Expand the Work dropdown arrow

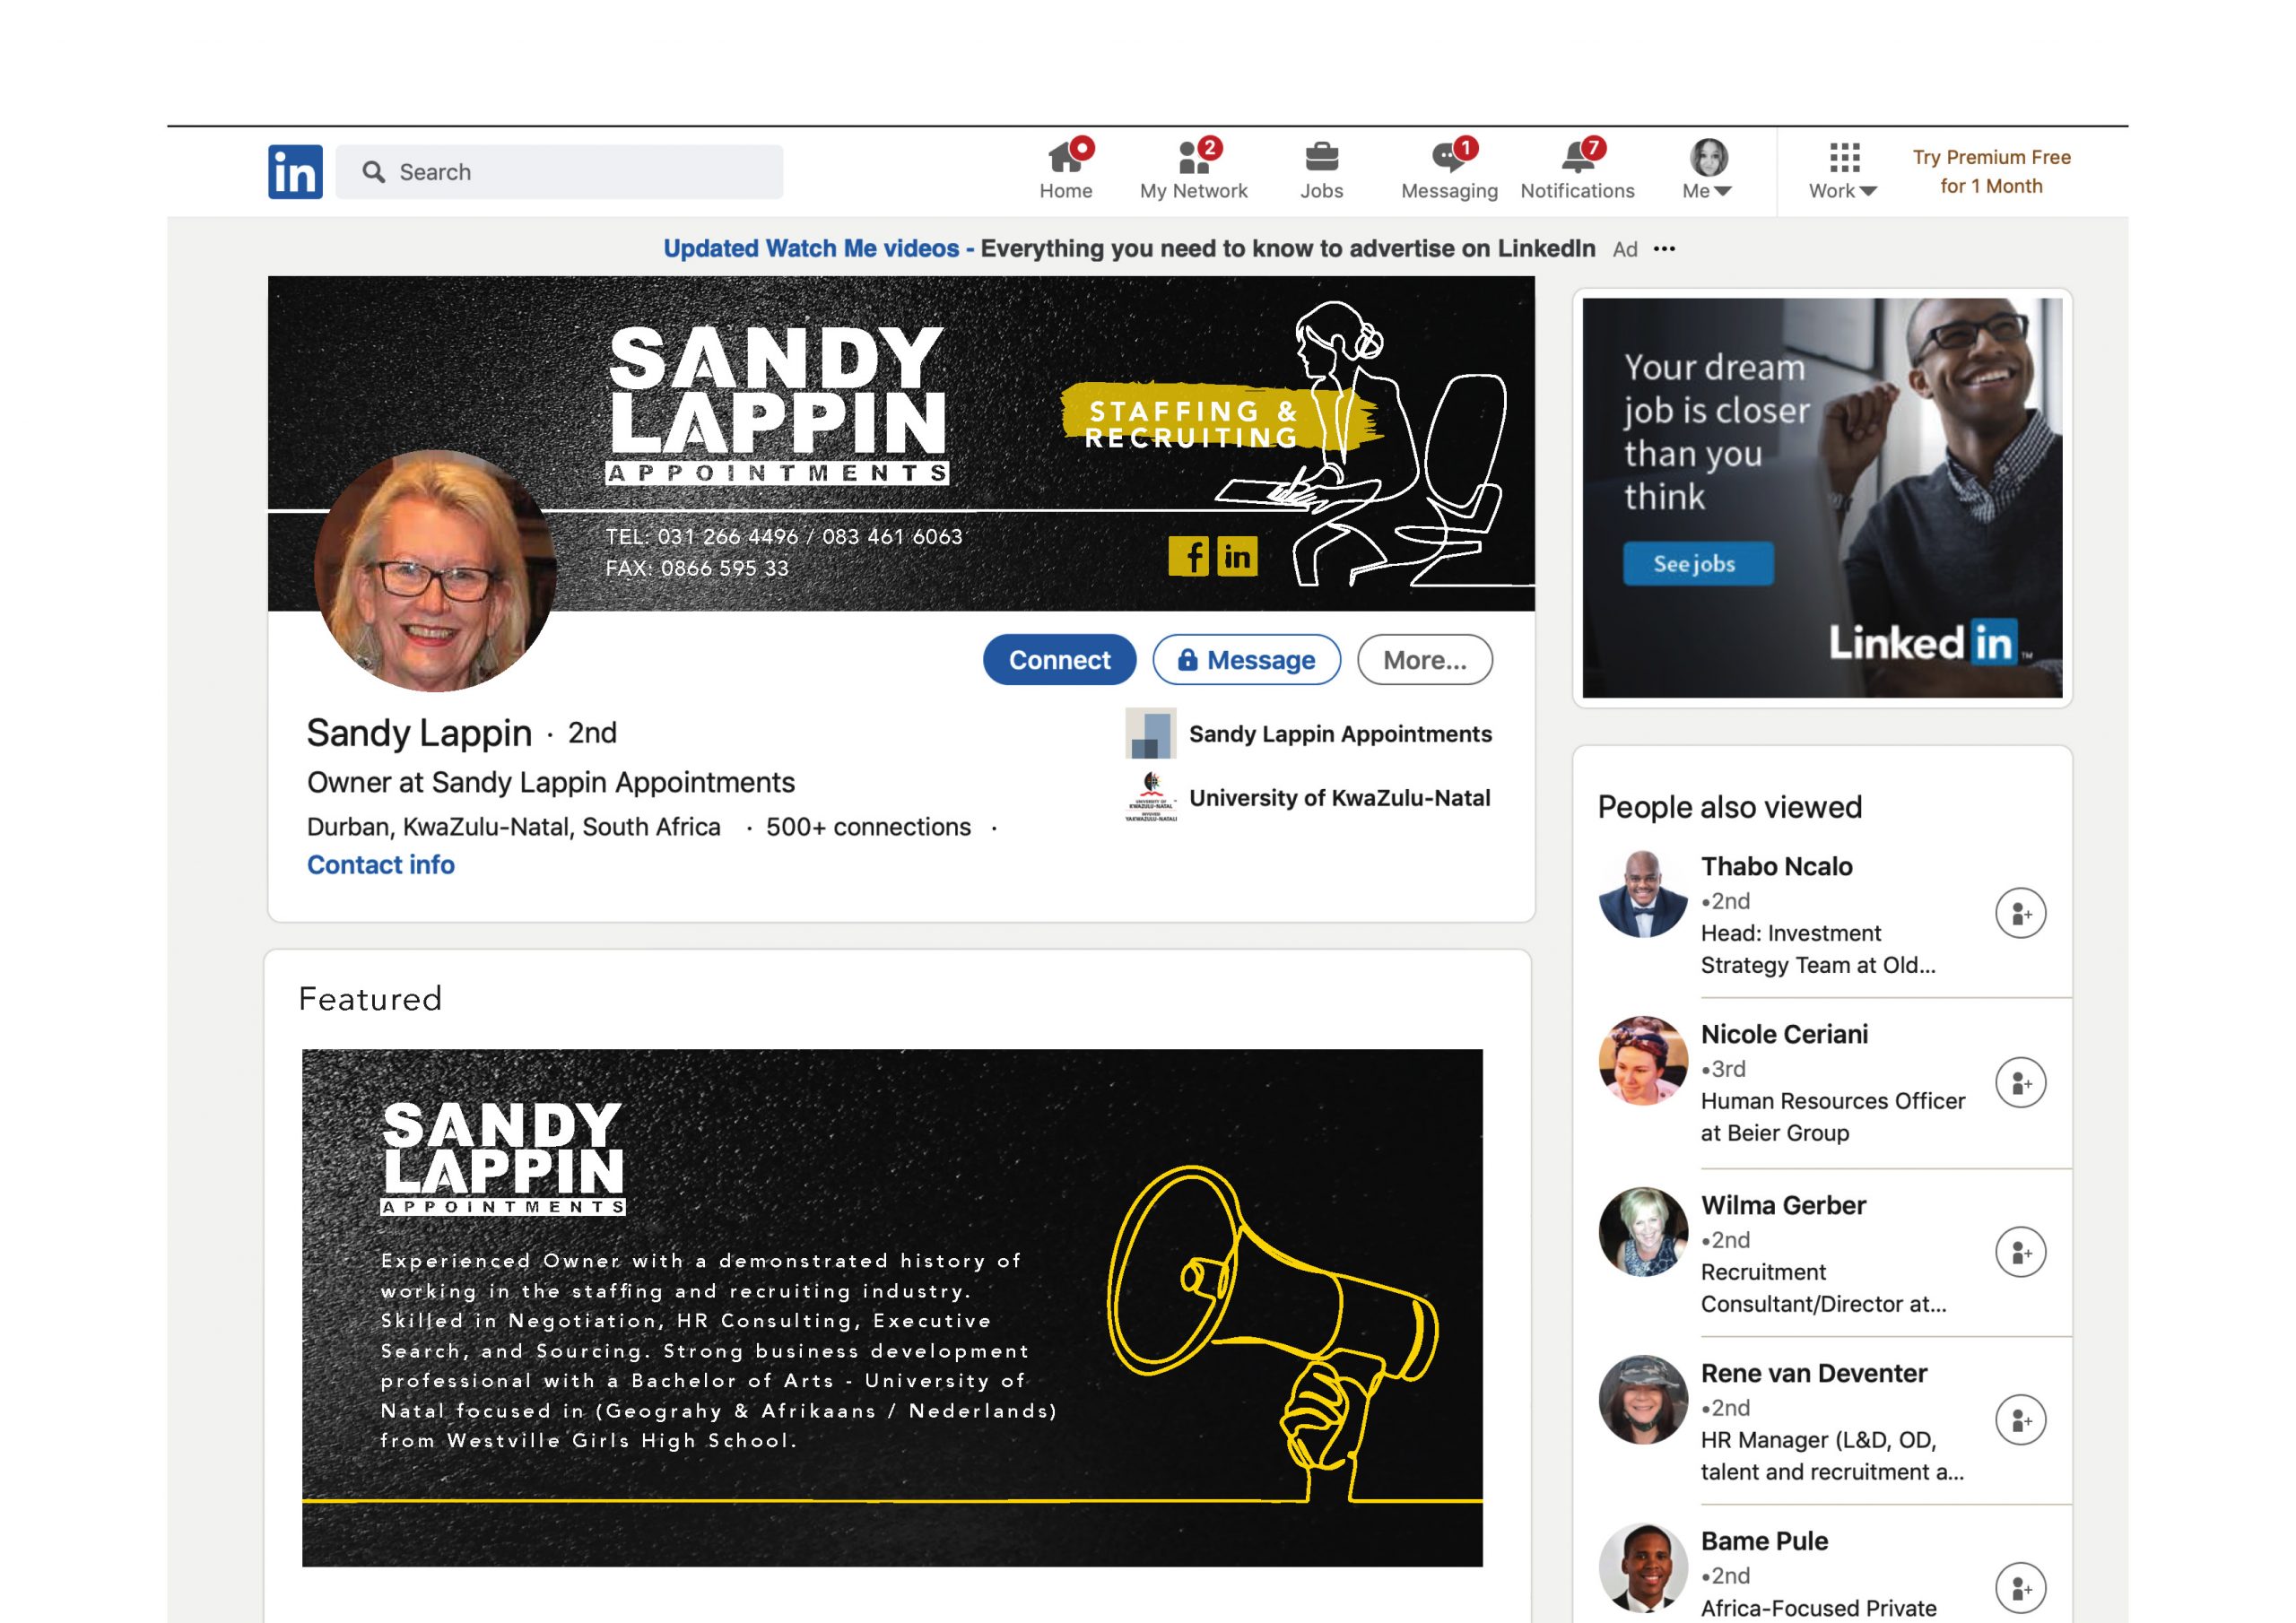pos(1868,191)
